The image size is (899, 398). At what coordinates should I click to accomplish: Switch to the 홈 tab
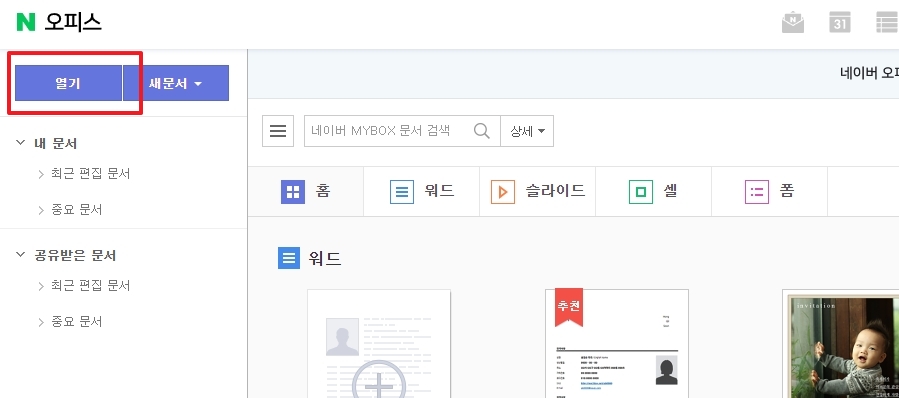tap(306, 192)
